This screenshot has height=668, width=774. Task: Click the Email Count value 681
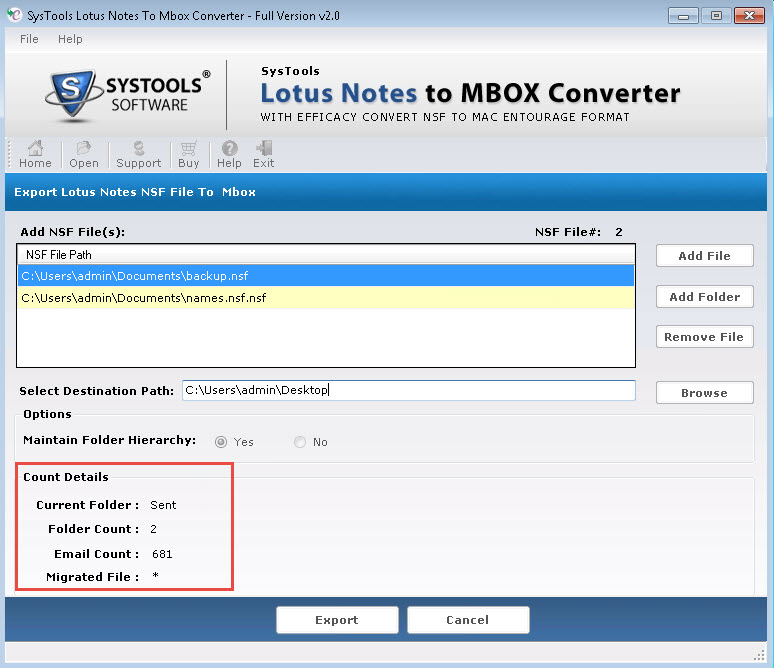click(x=162, y=554)
